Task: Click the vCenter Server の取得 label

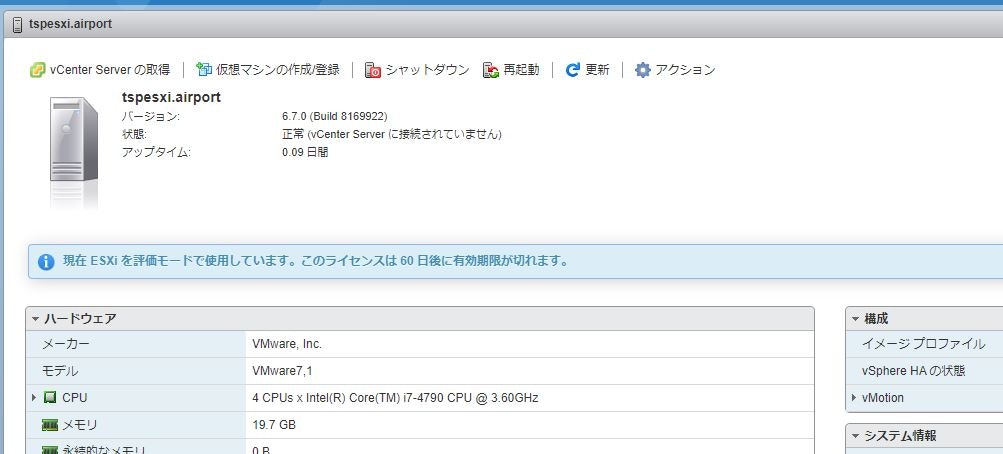Action: coord(110,70)
